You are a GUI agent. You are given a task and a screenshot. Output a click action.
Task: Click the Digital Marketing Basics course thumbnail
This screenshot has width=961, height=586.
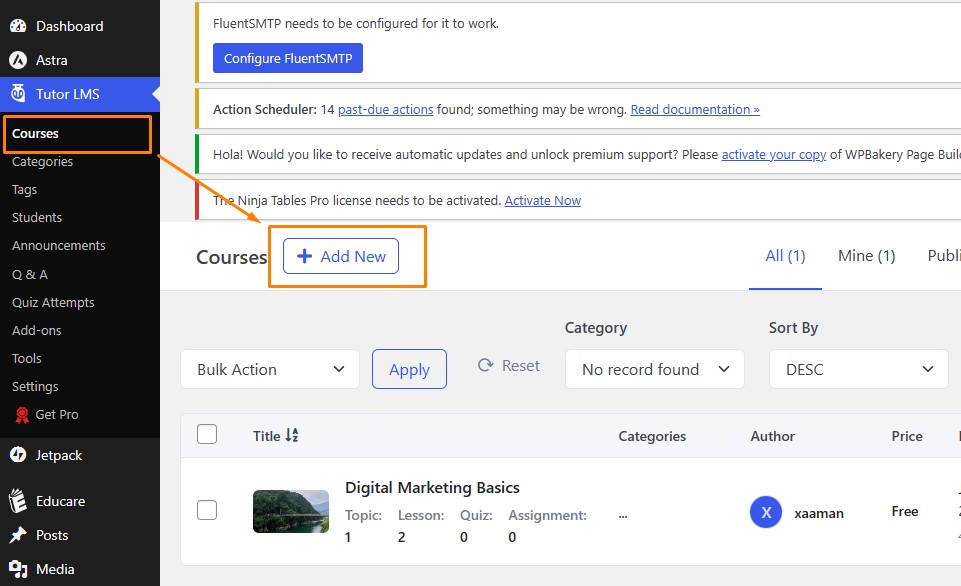[291, 511]
